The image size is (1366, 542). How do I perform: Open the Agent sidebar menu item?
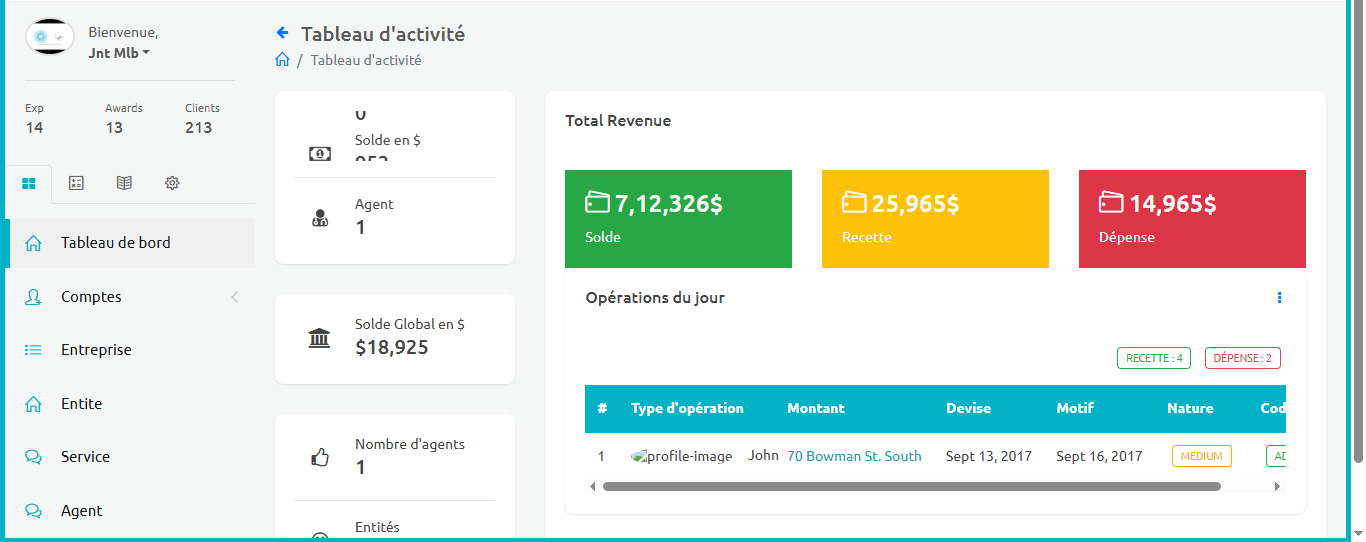click(81, 511)
